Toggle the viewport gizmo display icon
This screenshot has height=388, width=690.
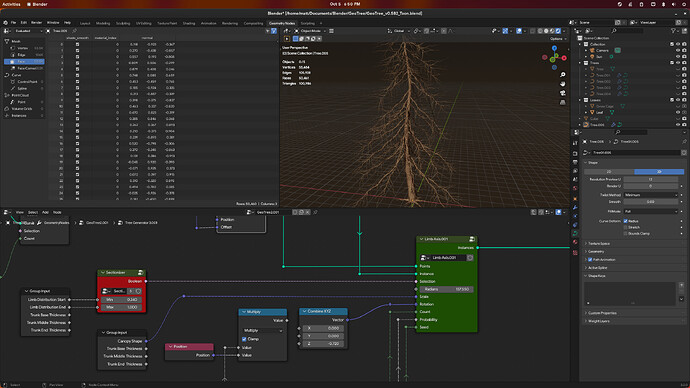pos(505,31)
